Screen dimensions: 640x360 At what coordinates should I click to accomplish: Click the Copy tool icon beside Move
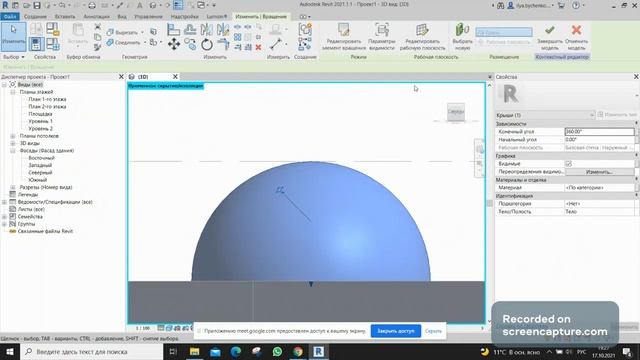(x=190, y=44)
